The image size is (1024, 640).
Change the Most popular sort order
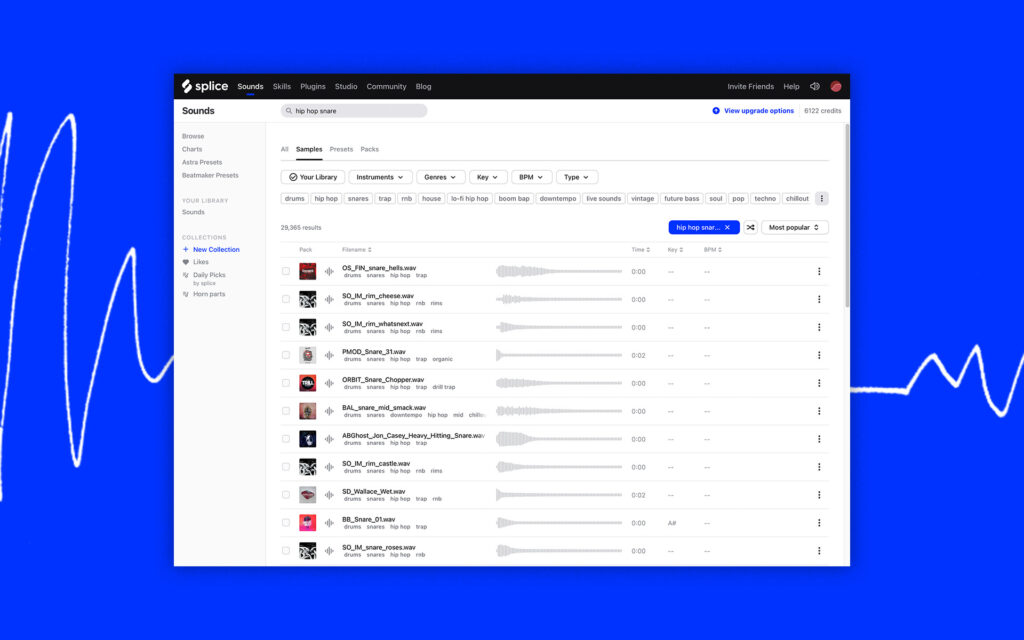[x=794, y=227]
